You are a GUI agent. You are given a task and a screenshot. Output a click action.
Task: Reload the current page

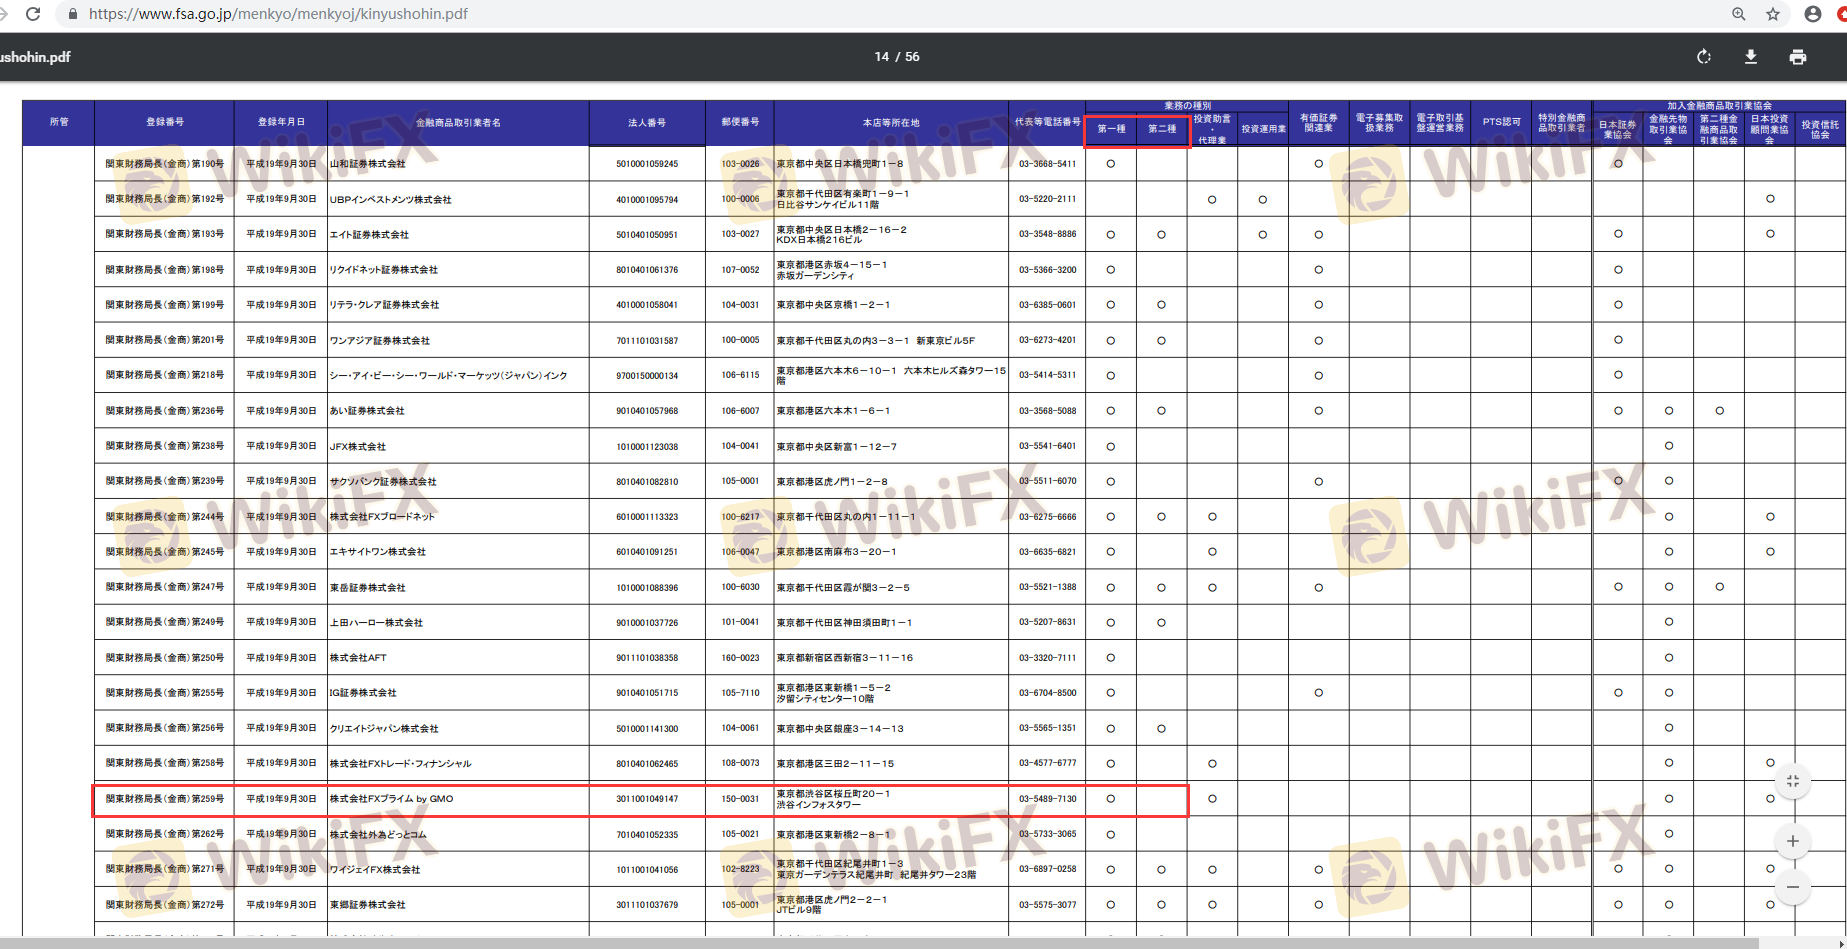pos(33,14)
